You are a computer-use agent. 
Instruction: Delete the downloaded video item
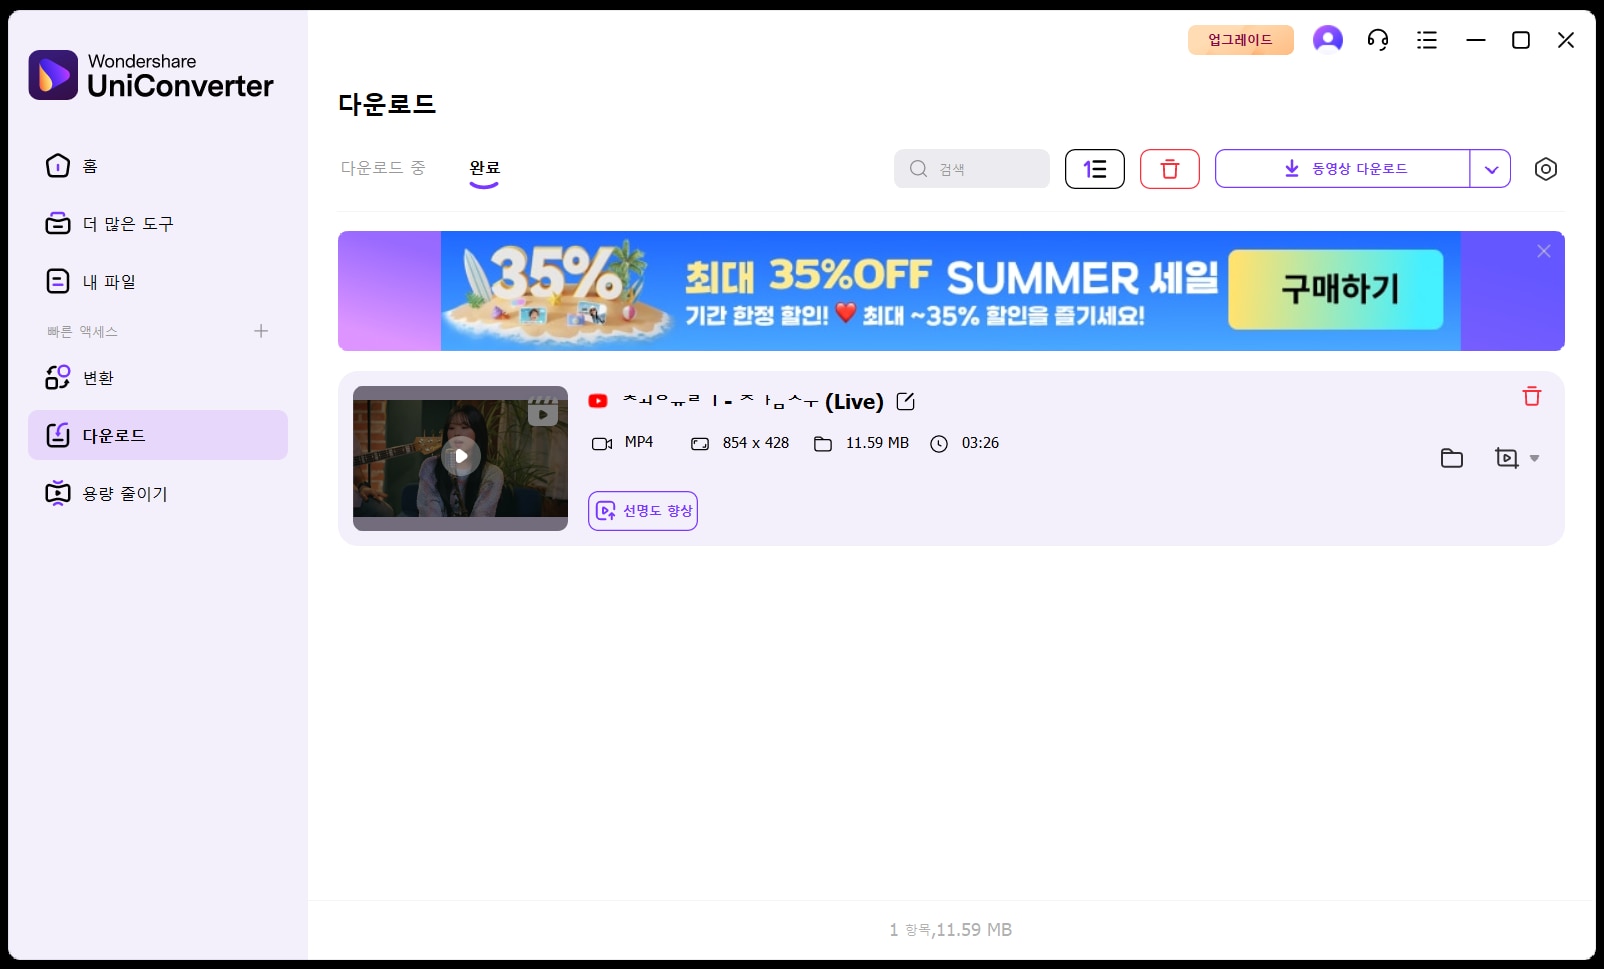point(1532,396)
